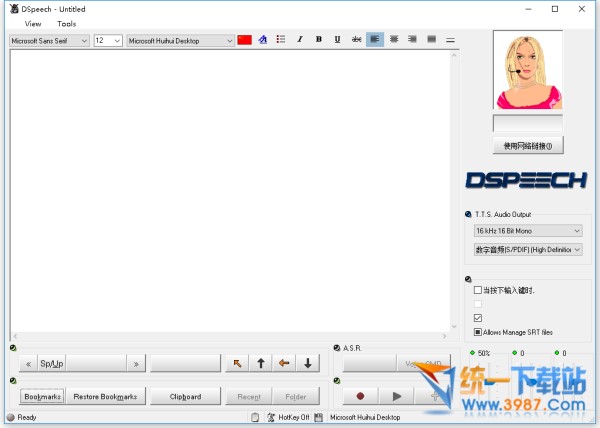Click the icon beside A.S.R. label
This screenshot has height=428, width=600.
coord(337,348)
